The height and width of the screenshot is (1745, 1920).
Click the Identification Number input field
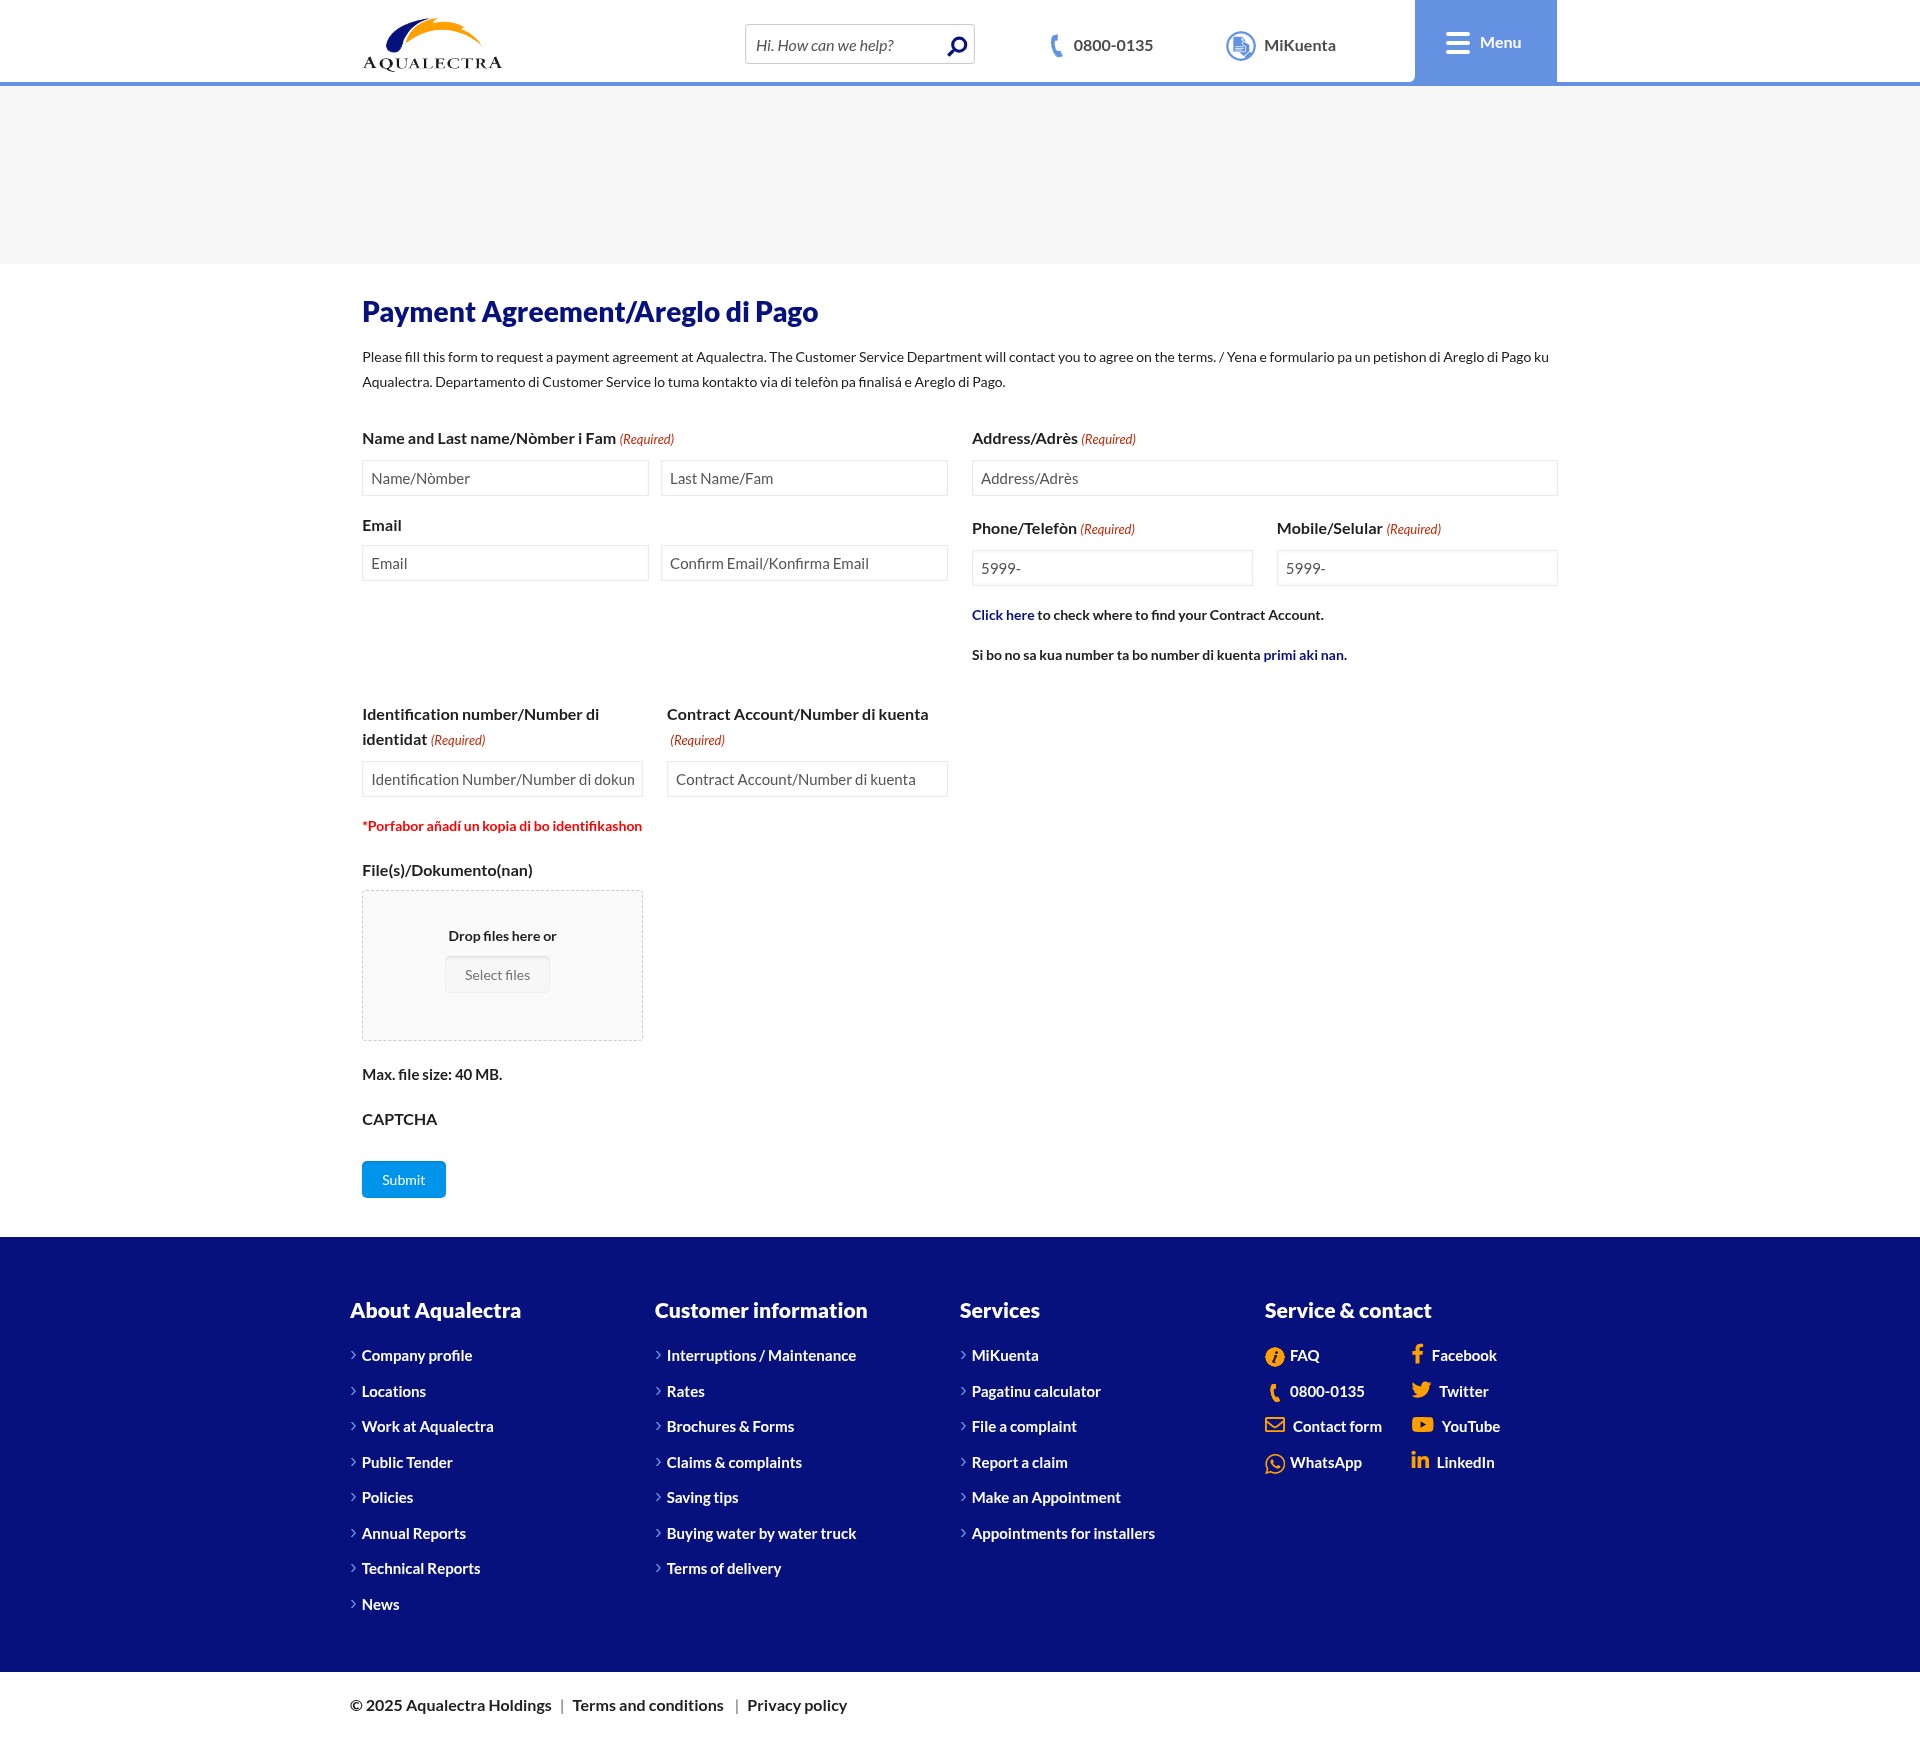pos(502,779)
